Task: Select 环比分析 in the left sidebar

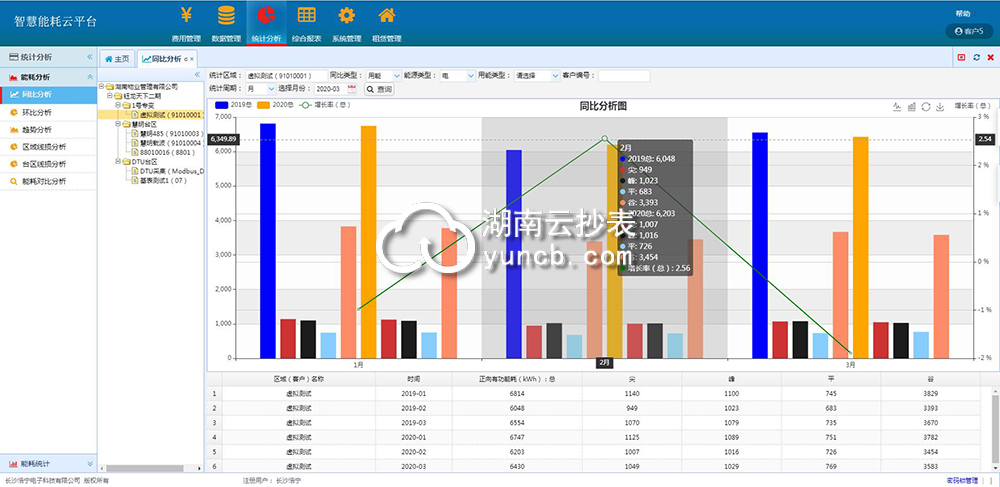Action: 37,112
